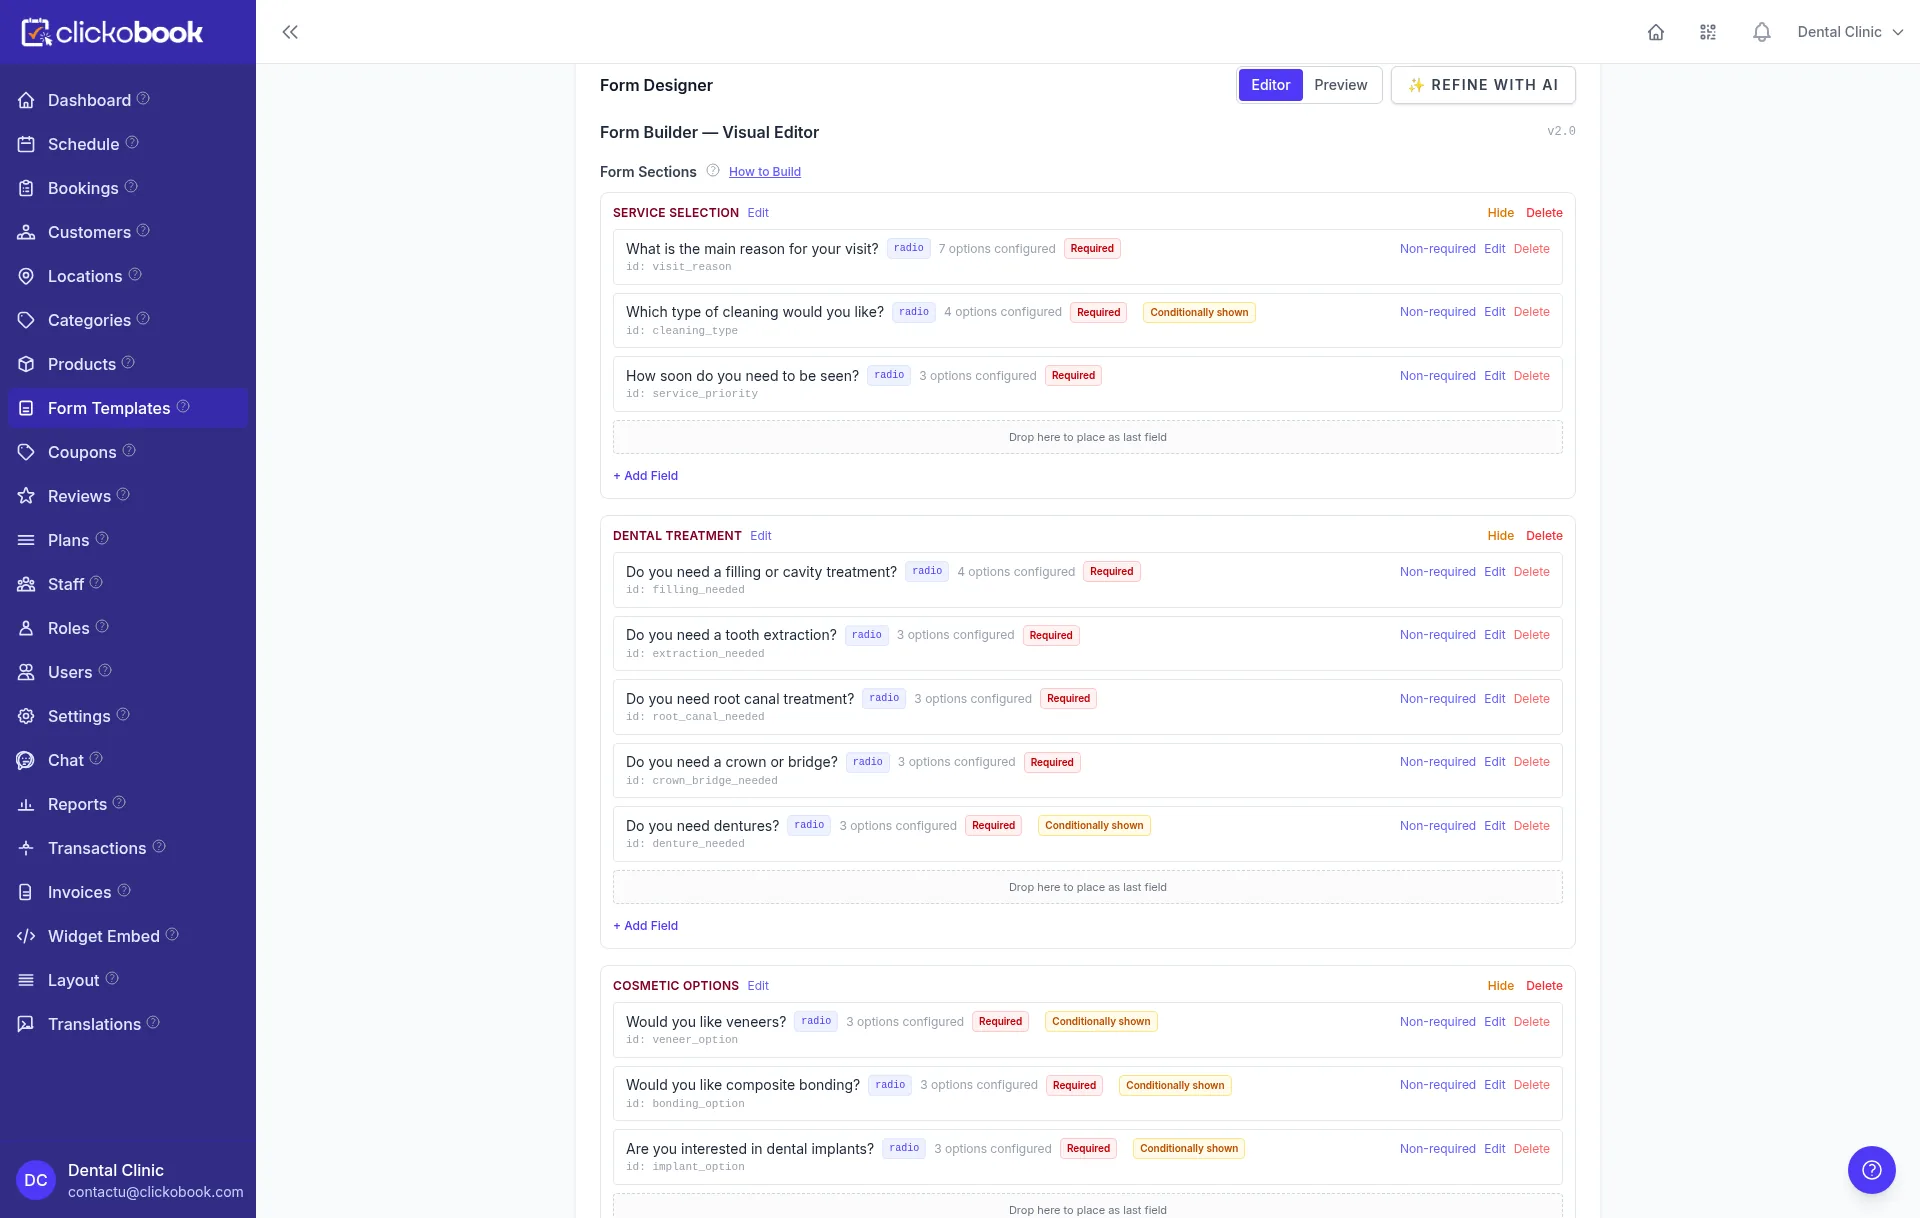Click the Reviews star icon in sidebar

pyautogui.click(x=26, y=496)
